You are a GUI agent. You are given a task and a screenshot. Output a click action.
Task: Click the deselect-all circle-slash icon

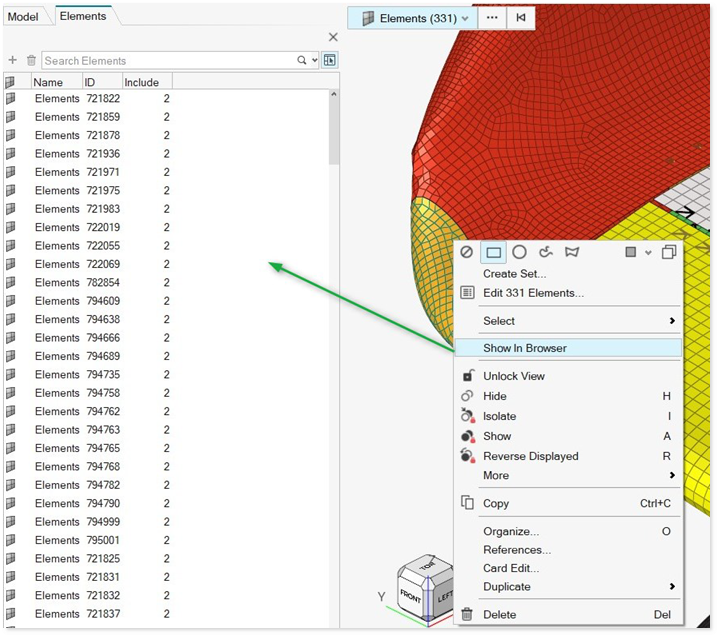coord(467,252)
